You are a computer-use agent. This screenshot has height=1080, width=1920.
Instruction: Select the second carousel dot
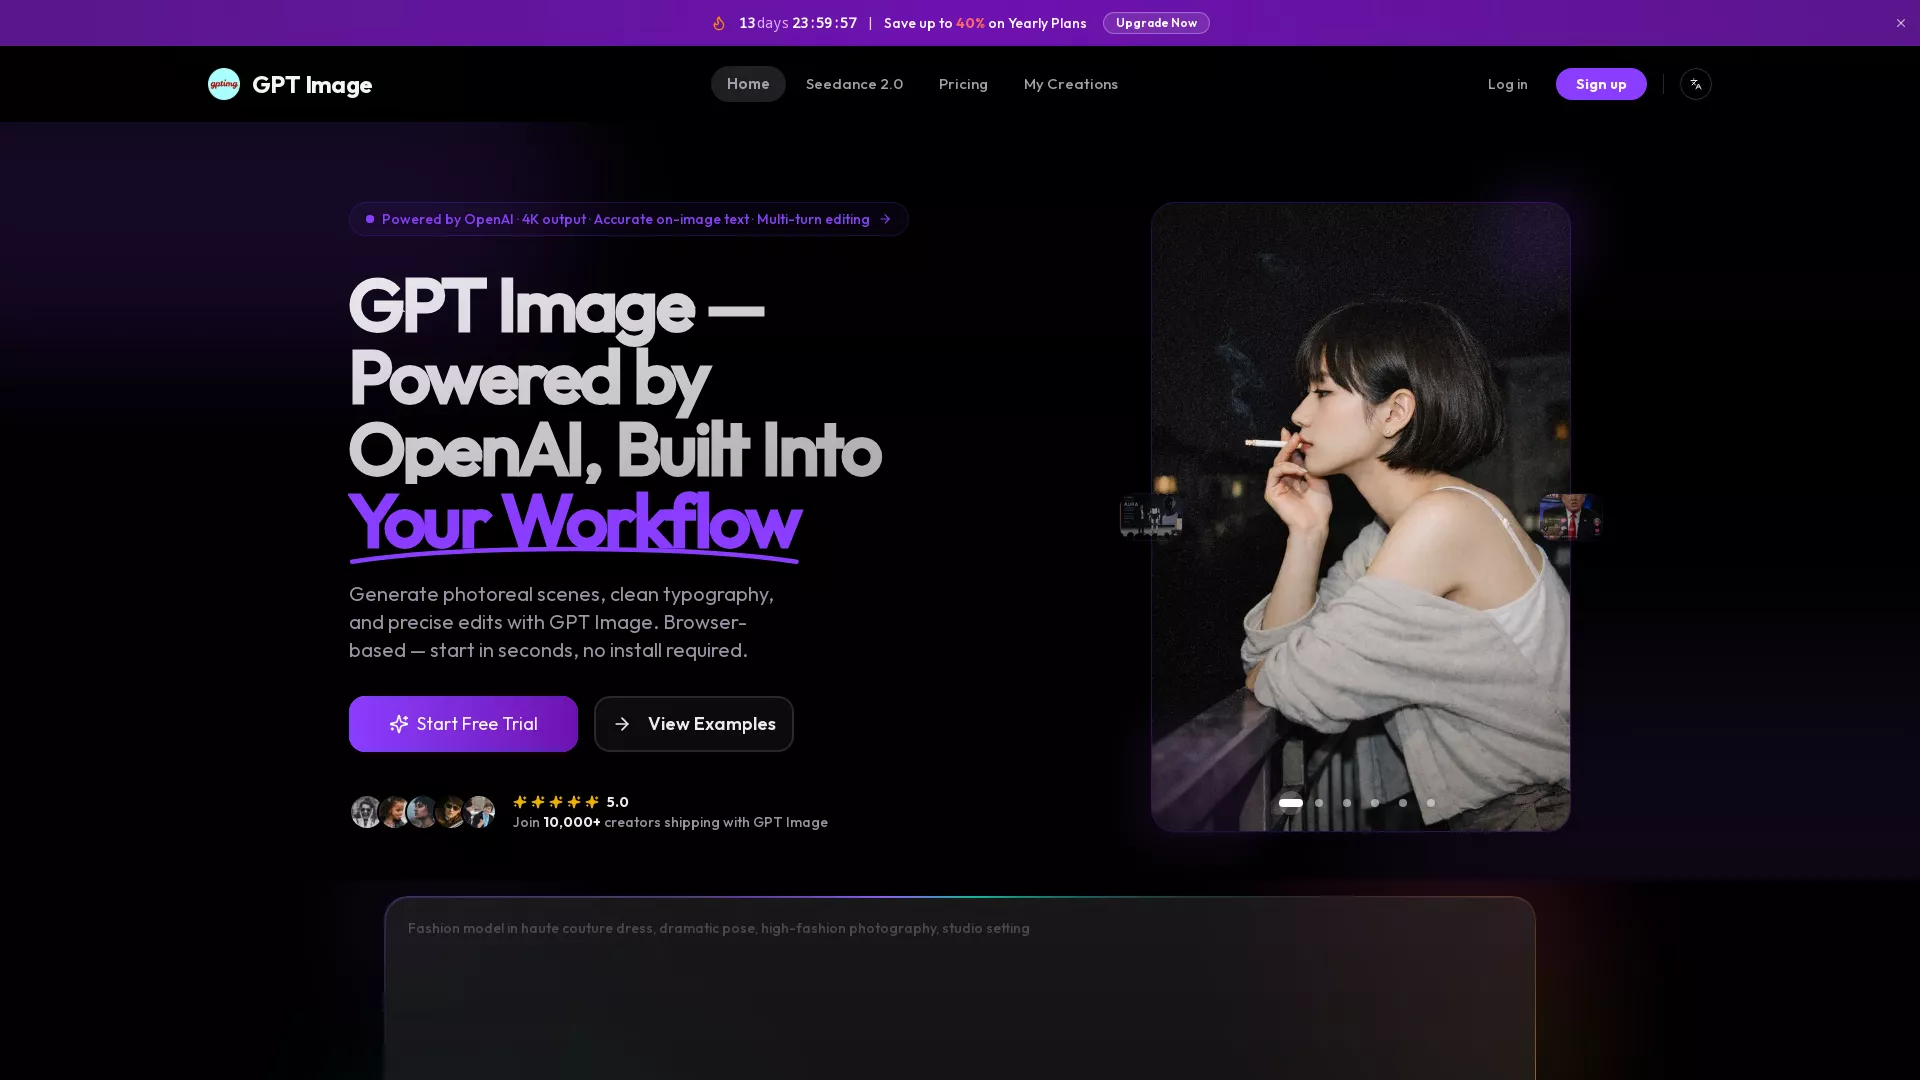[x=1318, y=803]
